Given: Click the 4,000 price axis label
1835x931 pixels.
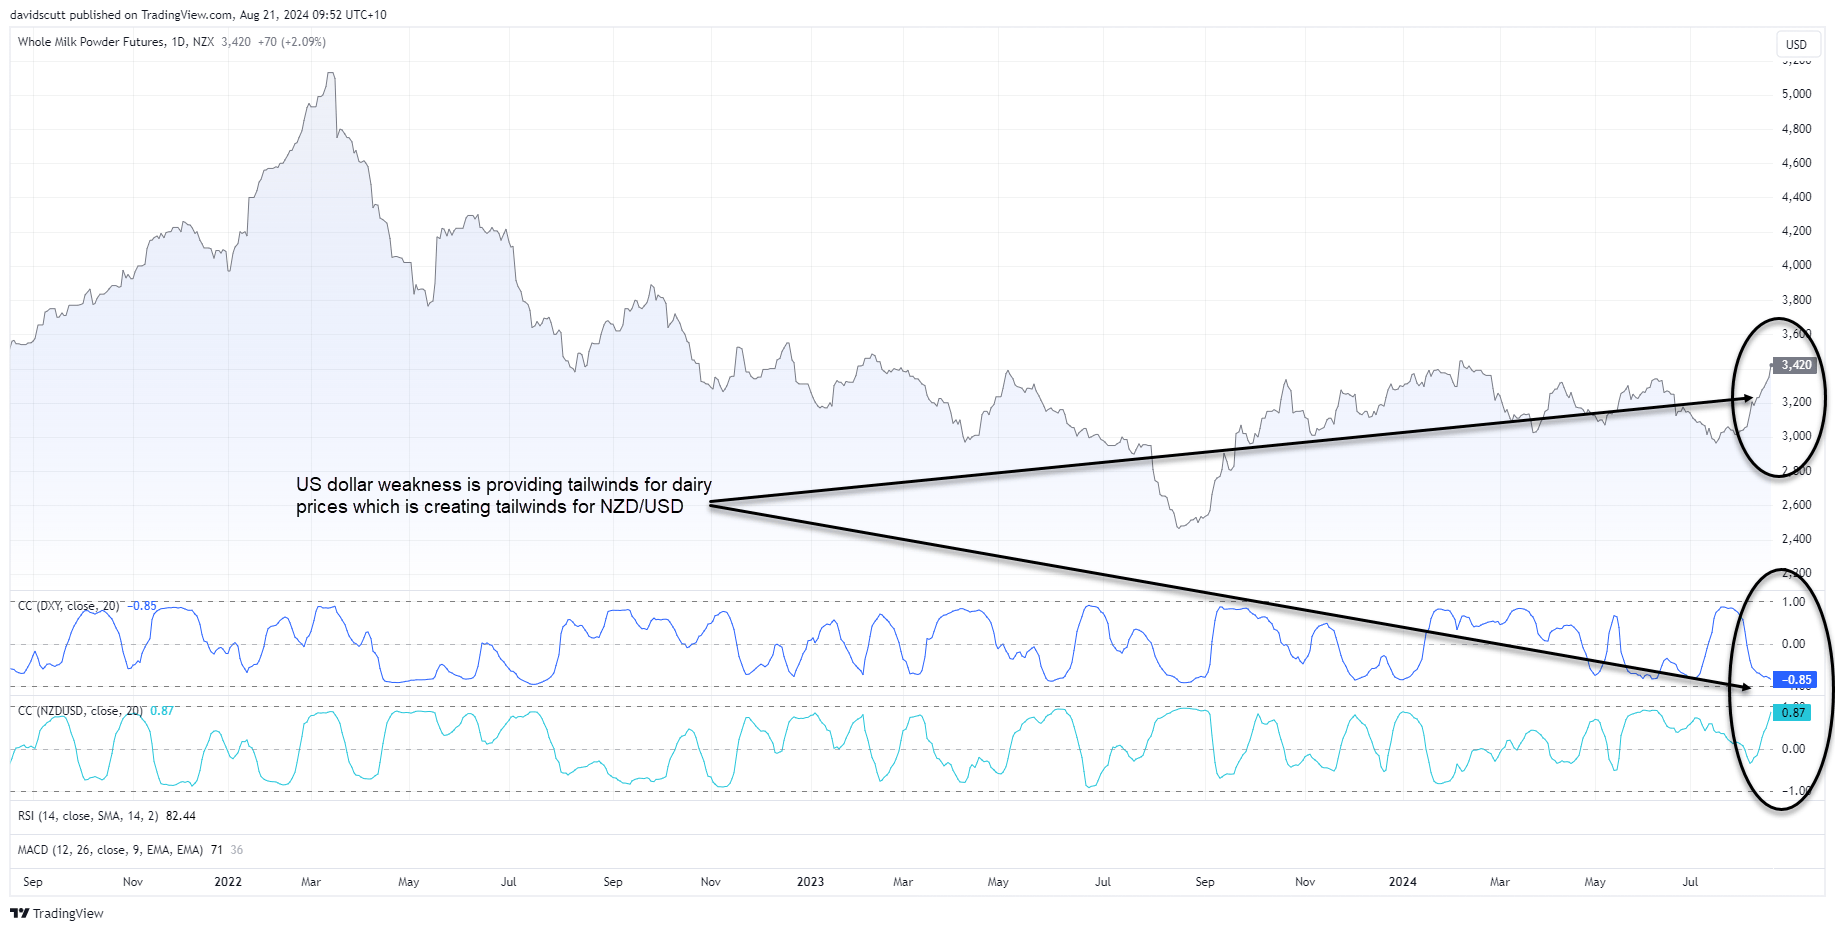Looking at the screenshot, I should pyautogui.click(x=1796, y=265).
